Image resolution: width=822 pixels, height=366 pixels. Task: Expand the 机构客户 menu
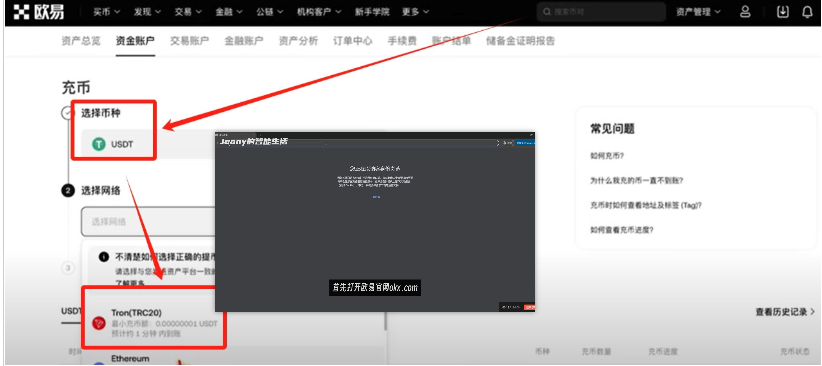point(319,12)
